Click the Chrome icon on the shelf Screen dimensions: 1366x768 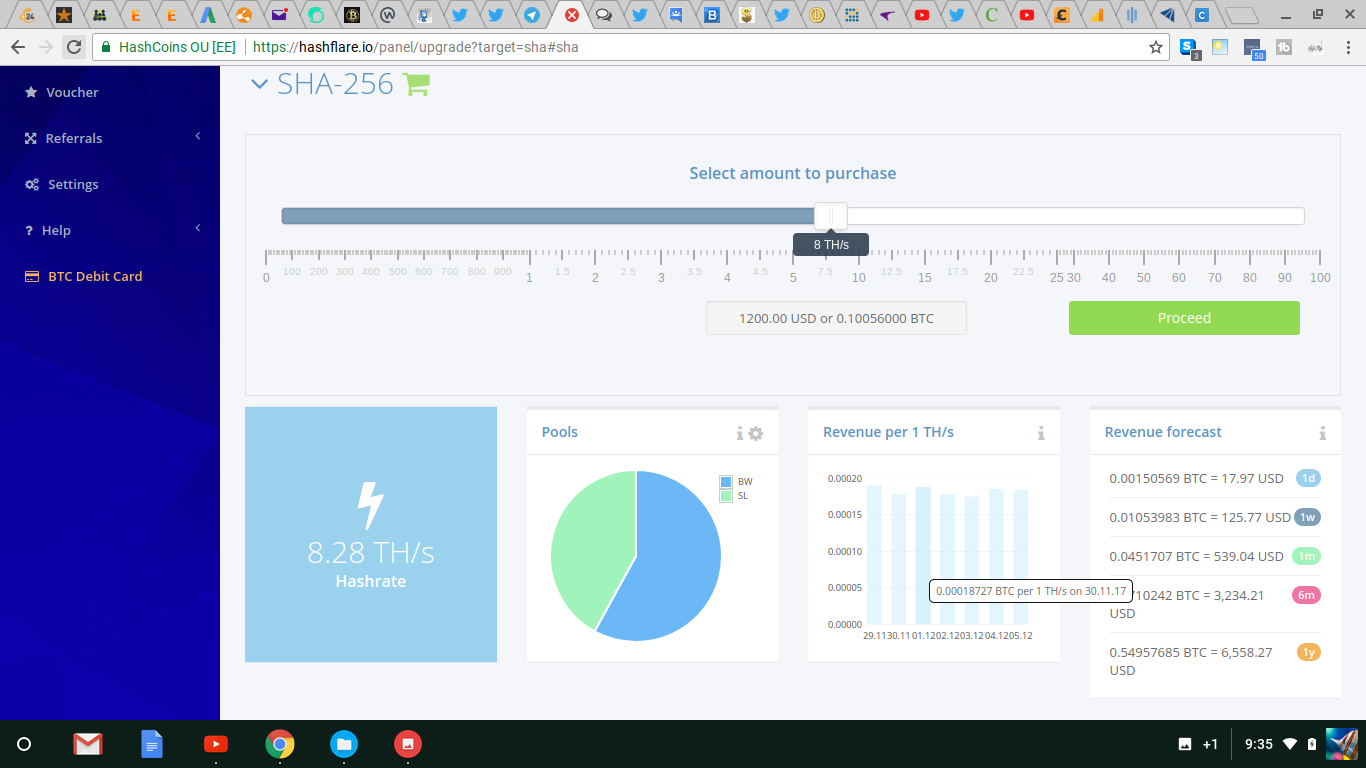pyautogui.click(x=280, y=744)
